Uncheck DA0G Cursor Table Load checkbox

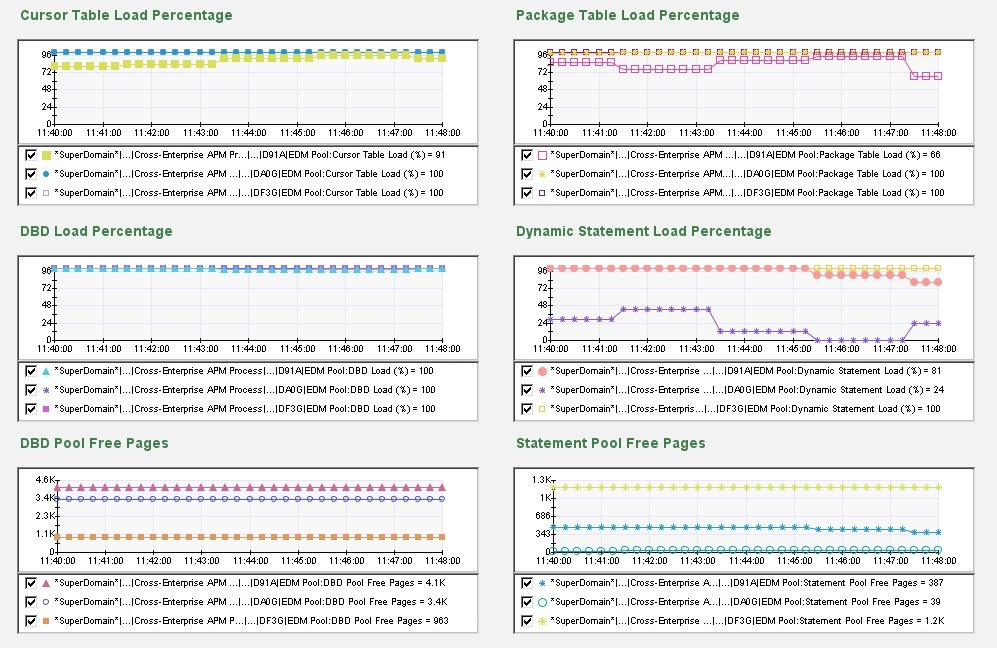[31, 174]
